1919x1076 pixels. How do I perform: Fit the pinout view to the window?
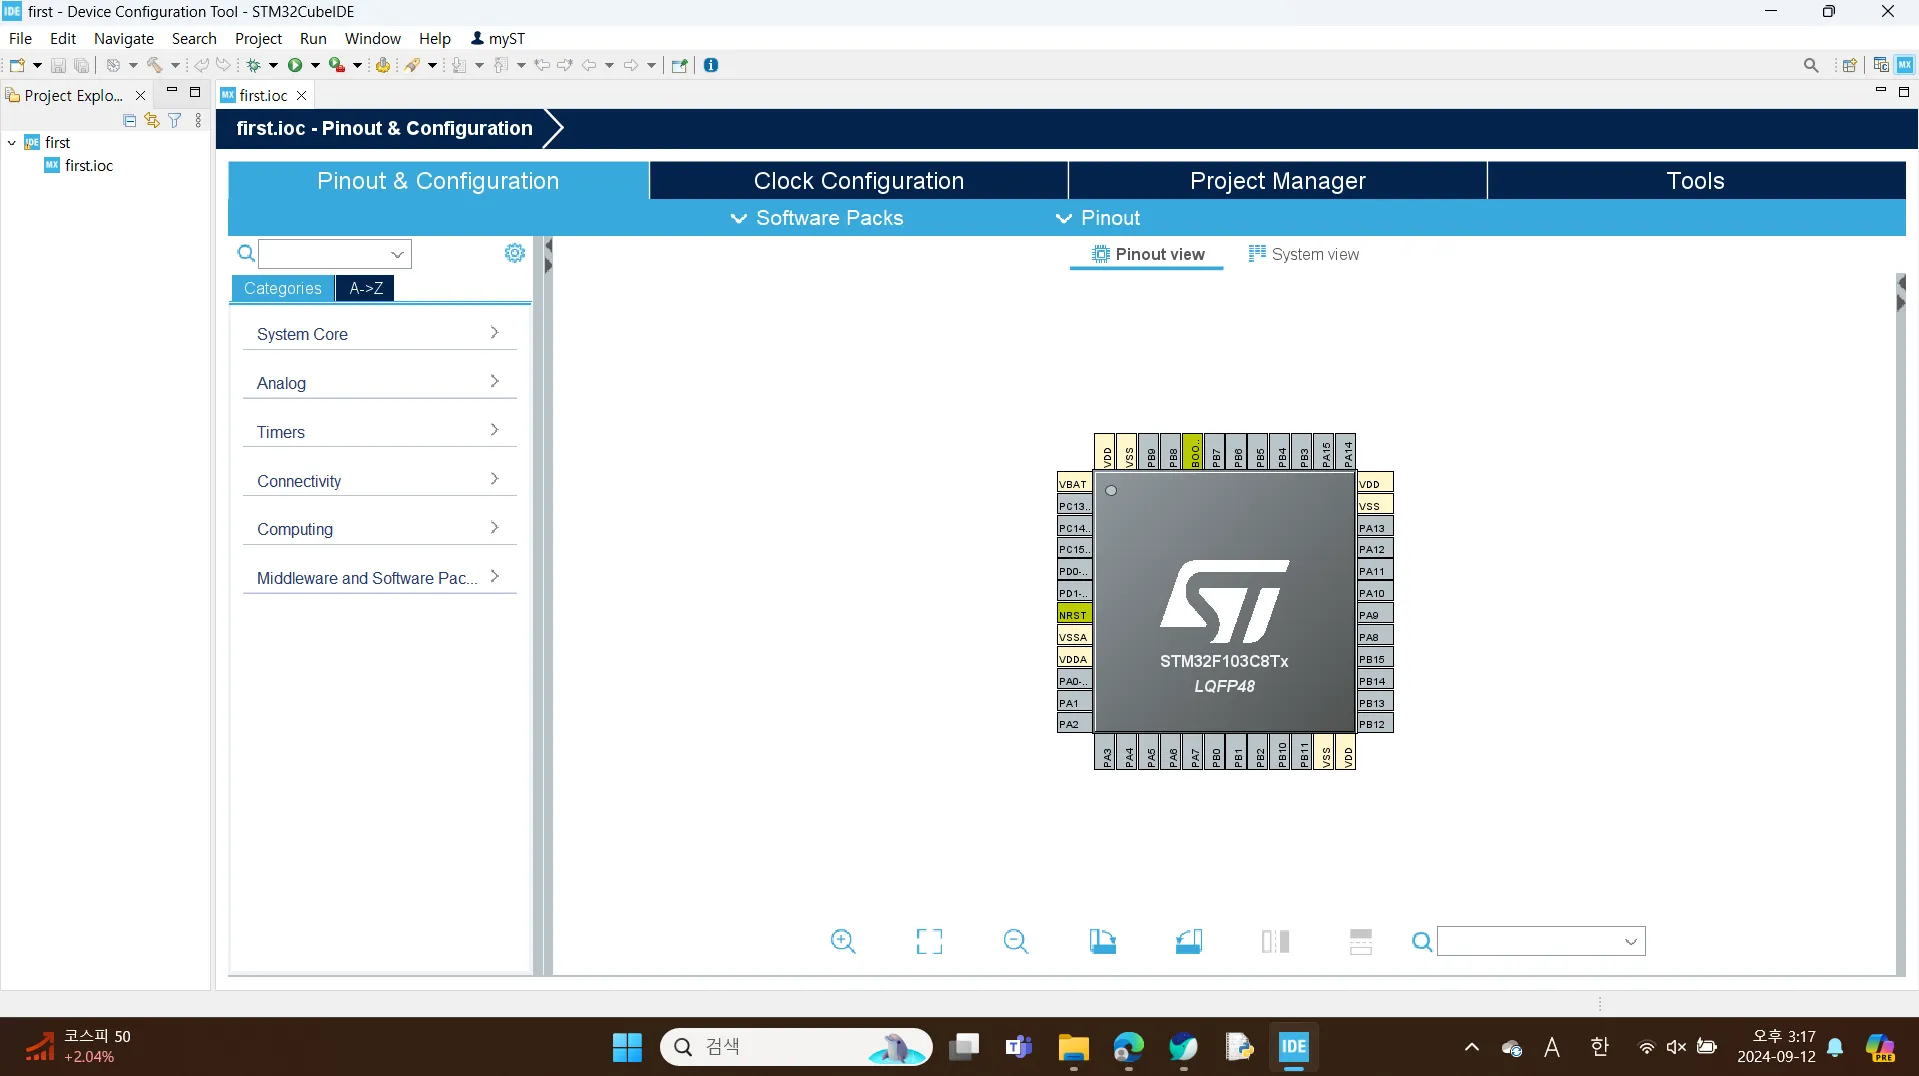pos(929,941)
